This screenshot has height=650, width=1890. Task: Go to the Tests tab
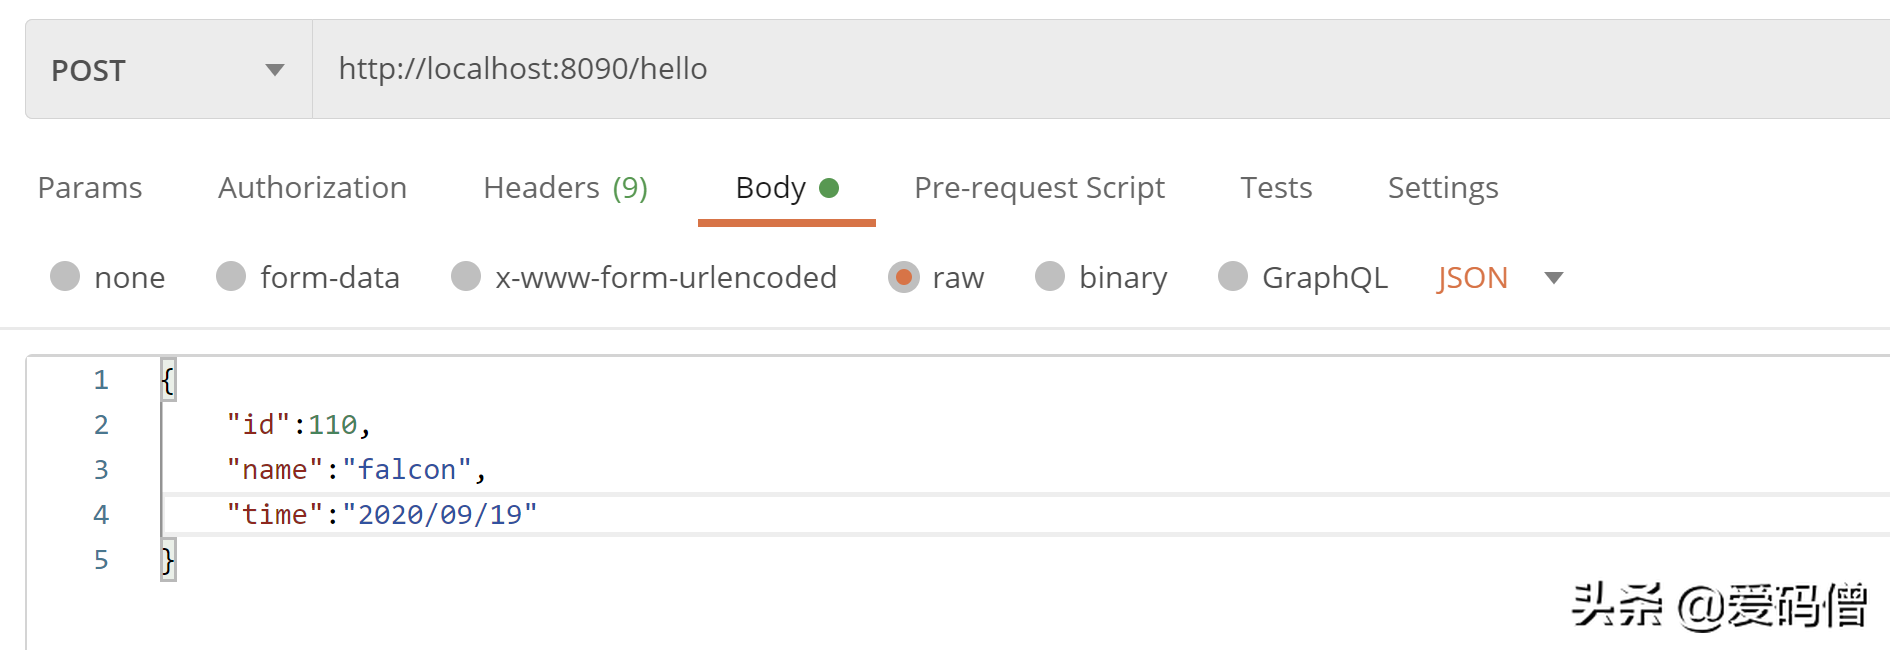[1276, 188]
